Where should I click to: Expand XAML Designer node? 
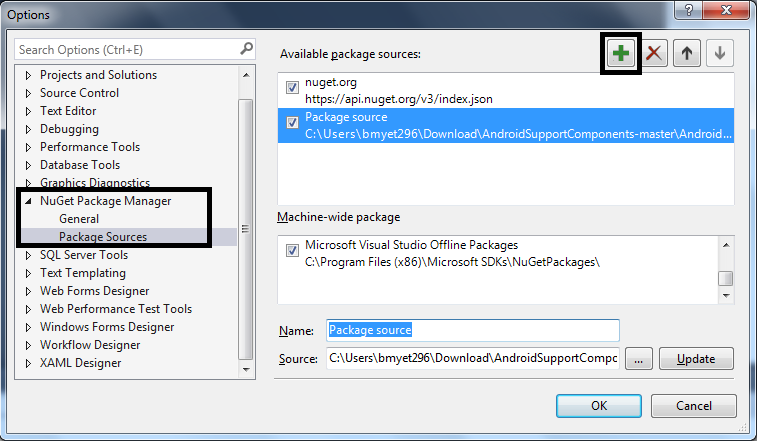point(28,363)
